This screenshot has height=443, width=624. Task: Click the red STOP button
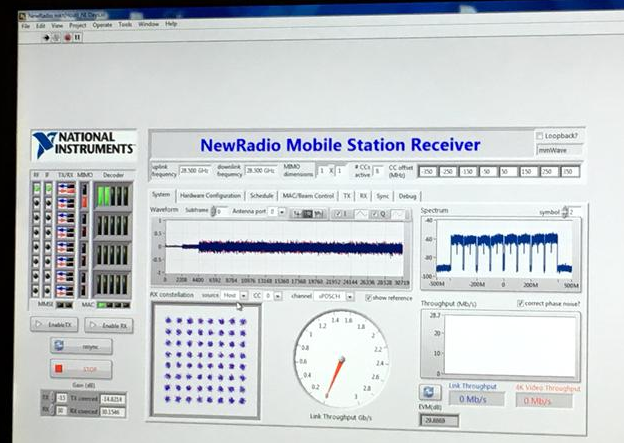click(x=82, y=369)
